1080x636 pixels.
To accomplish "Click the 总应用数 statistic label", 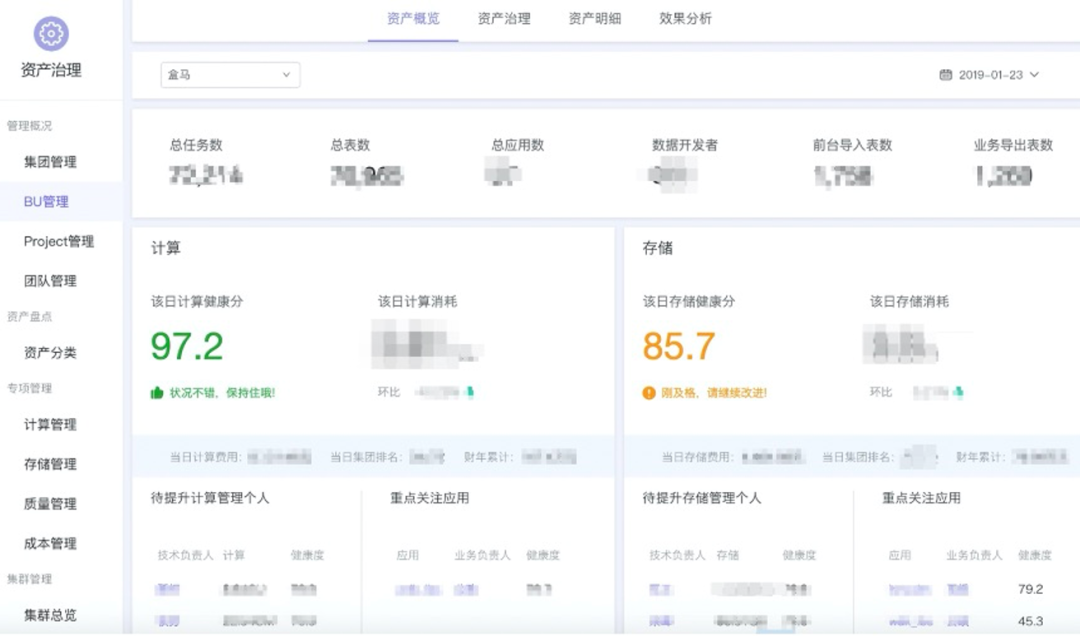I will coord(518,145).
